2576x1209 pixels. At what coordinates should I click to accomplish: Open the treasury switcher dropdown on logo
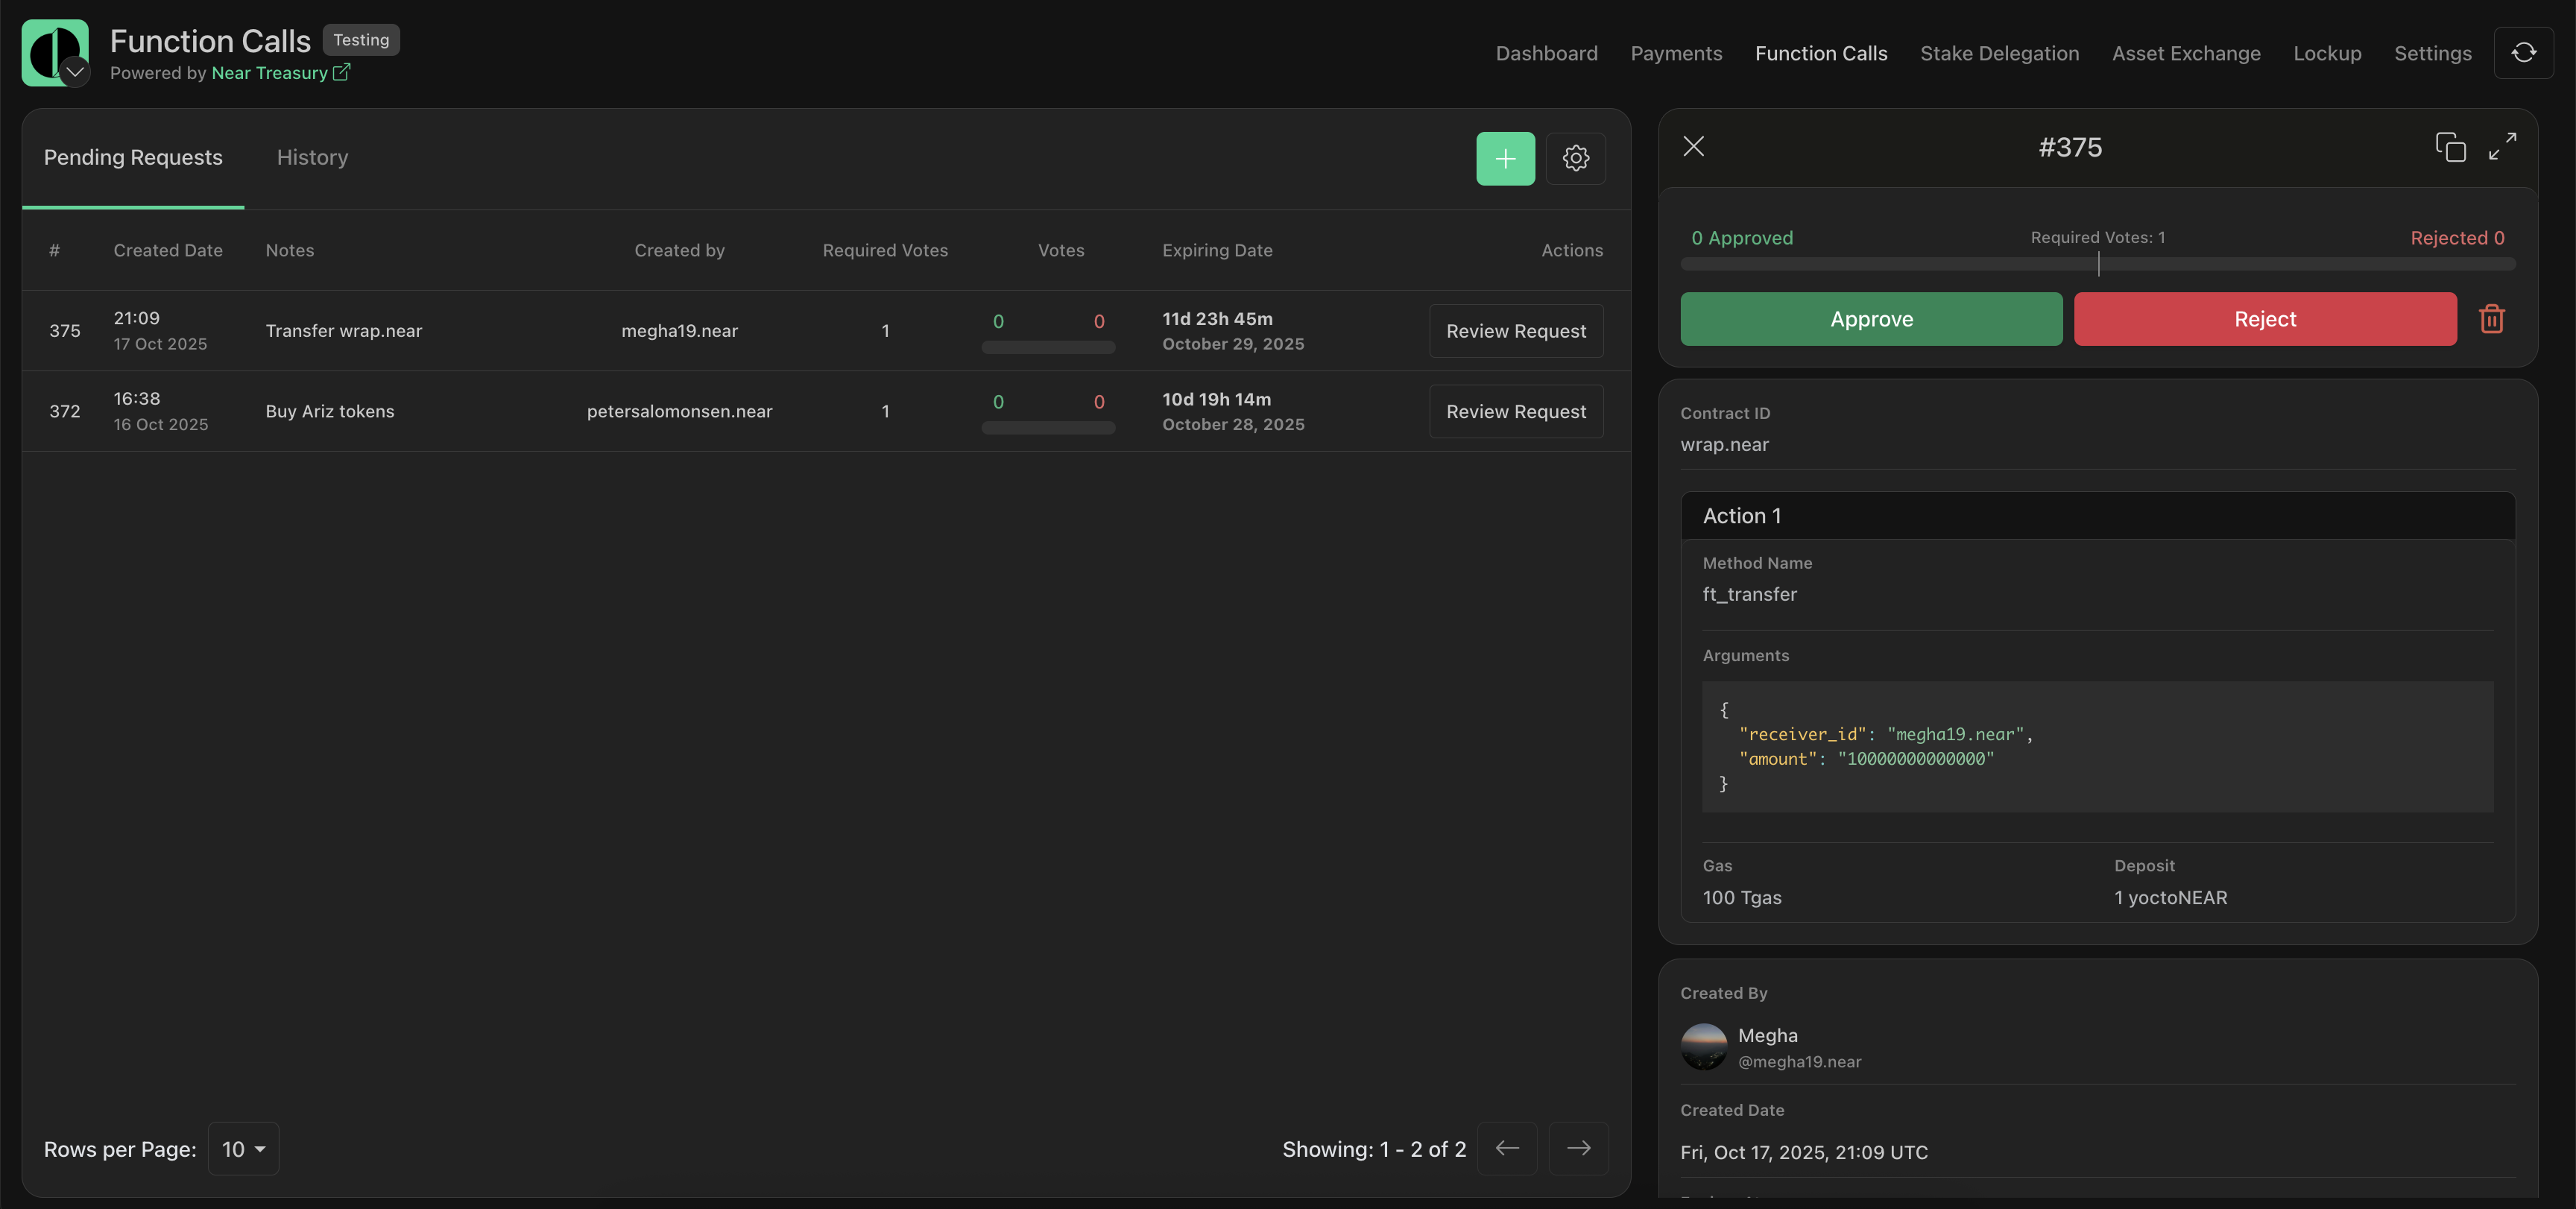pyautogui.click(x=75, y=72)
